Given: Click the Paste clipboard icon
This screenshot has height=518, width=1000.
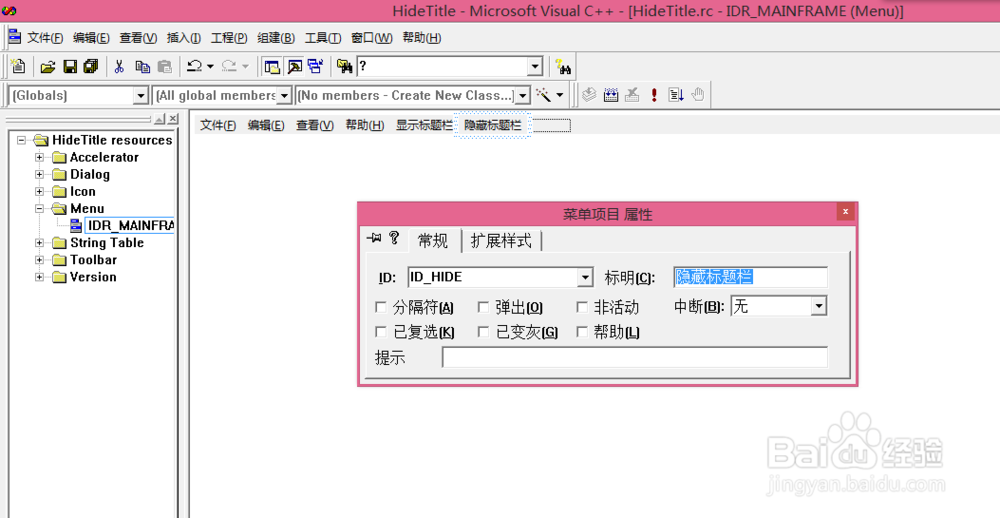Looking at the screenshot, I should 165,66.
